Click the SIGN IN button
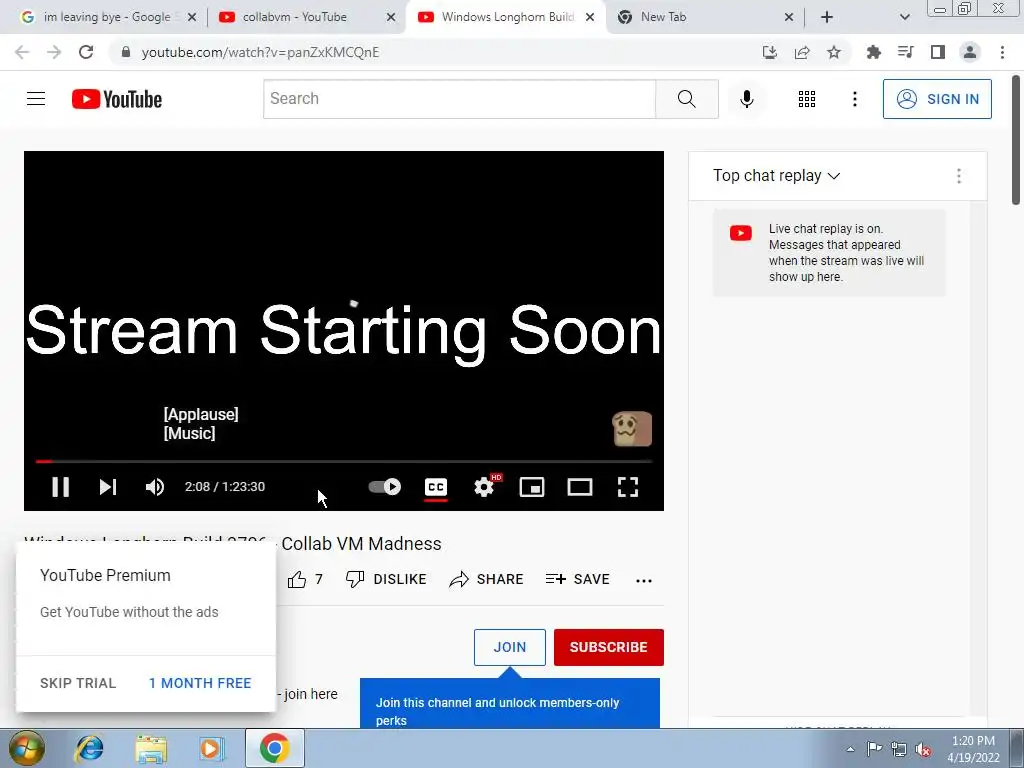 (937, 99)
